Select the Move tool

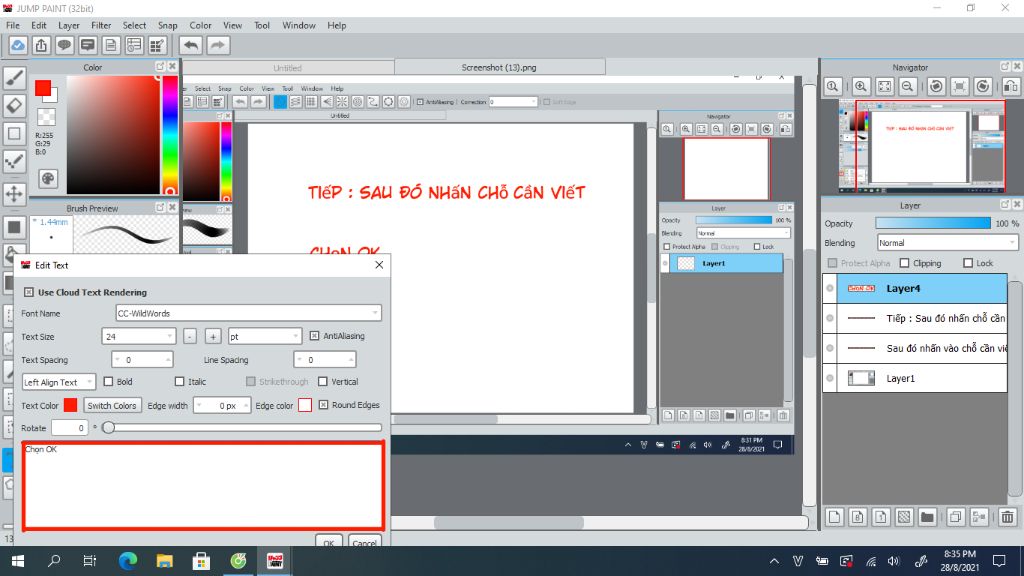click(14, 193)
